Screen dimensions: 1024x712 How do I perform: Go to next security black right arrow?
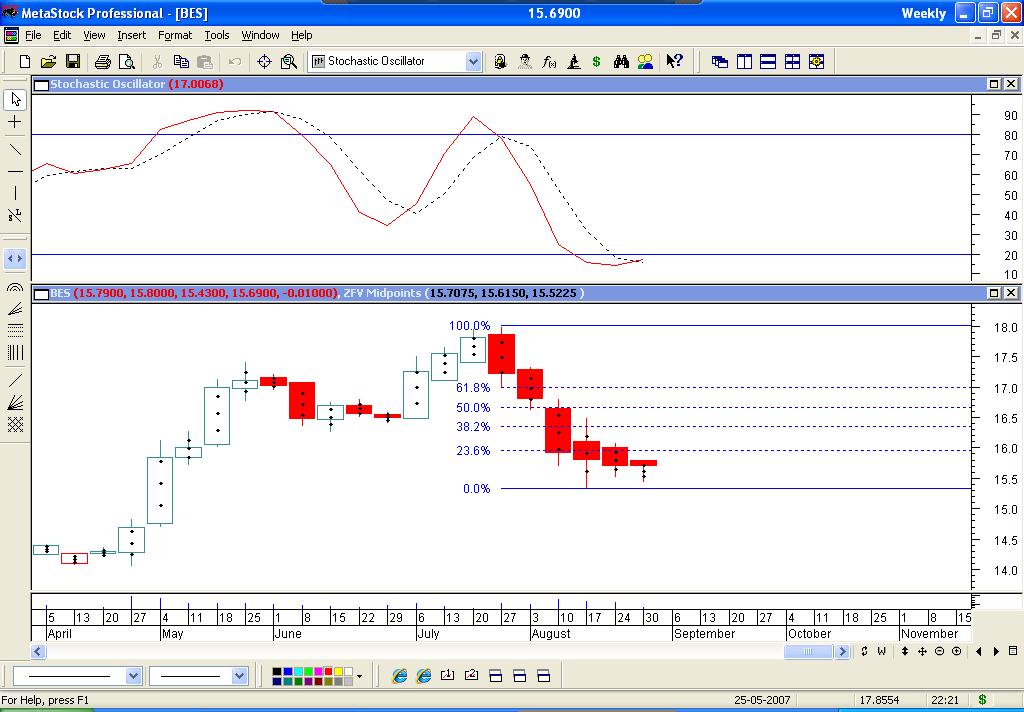[x=996, y=651]
